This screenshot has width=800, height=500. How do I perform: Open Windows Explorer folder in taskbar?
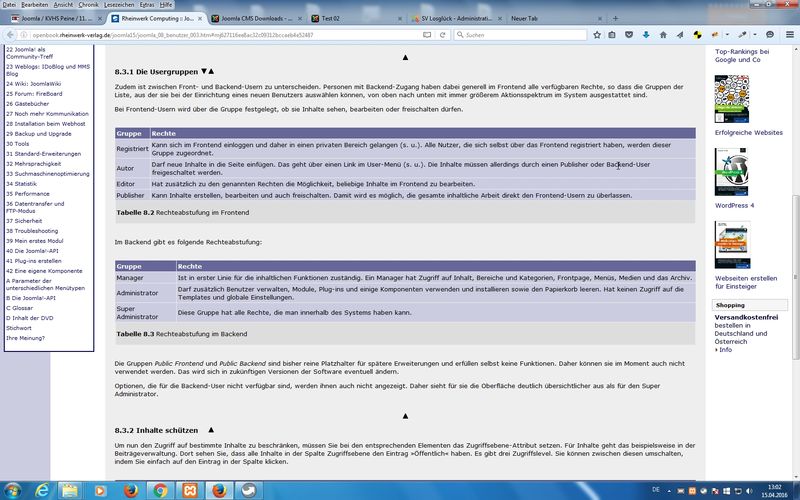point(70,490)
